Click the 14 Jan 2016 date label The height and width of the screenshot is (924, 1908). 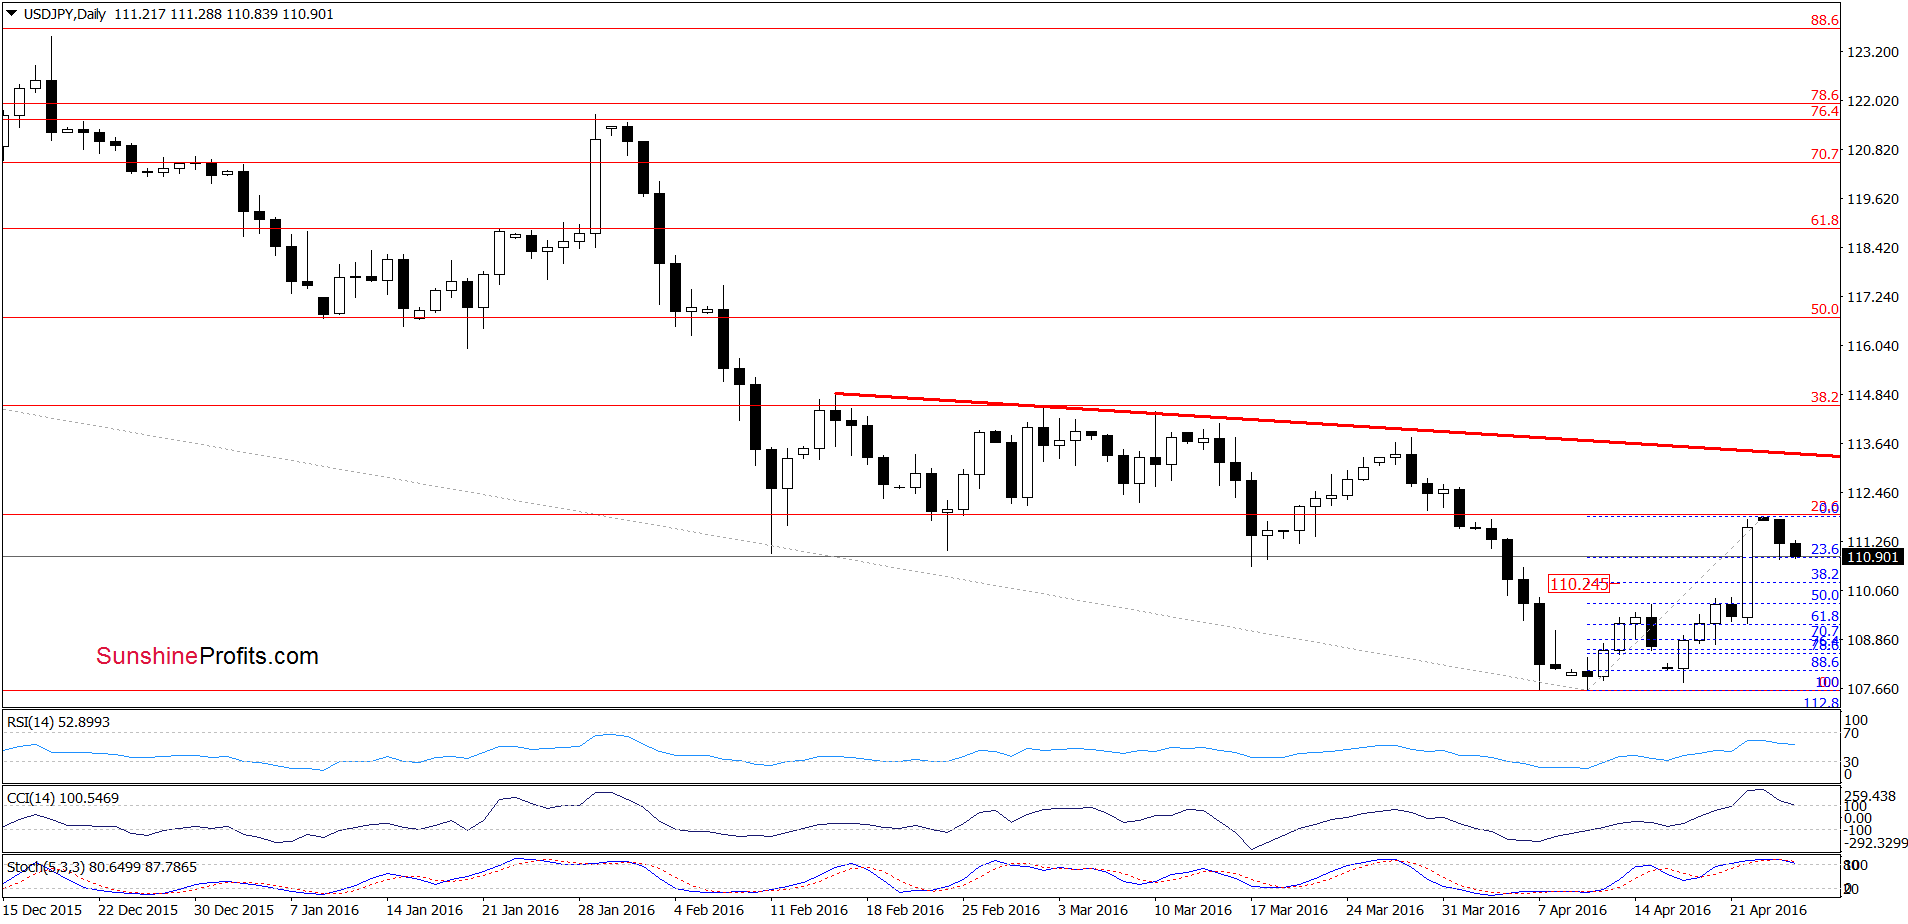click(x=425, y=910)
